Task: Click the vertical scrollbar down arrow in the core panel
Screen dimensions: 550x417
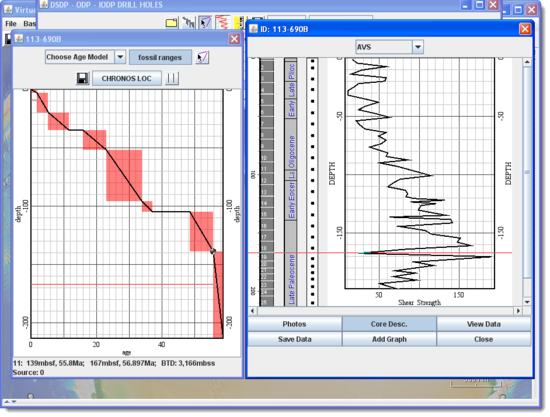Action: 527,302
